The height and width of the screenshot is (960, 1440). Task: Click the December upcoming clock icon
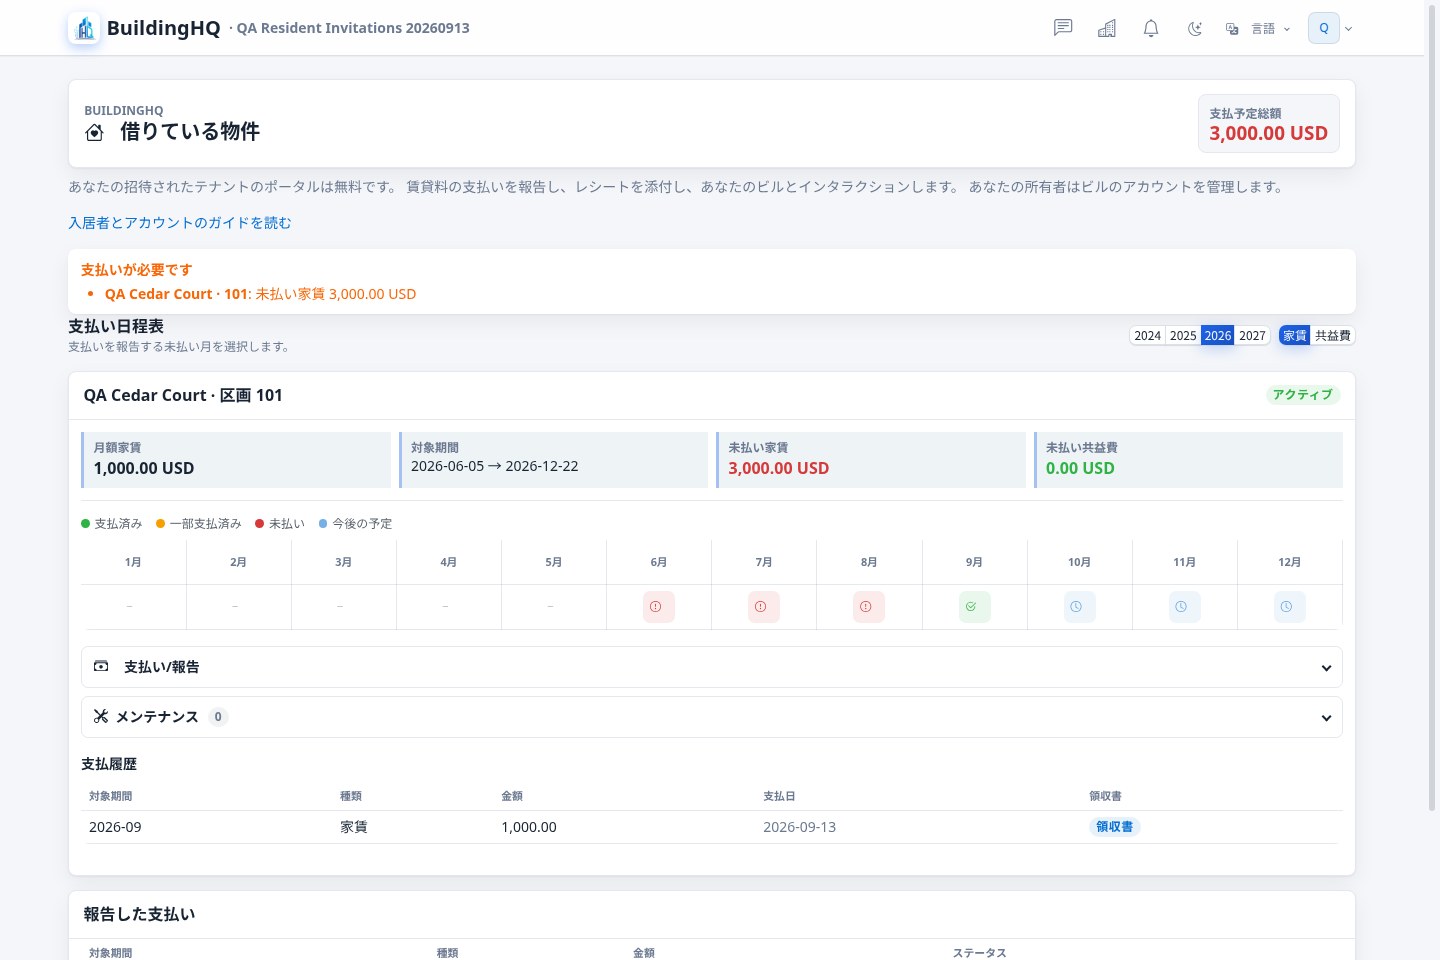click(1289, 607)
